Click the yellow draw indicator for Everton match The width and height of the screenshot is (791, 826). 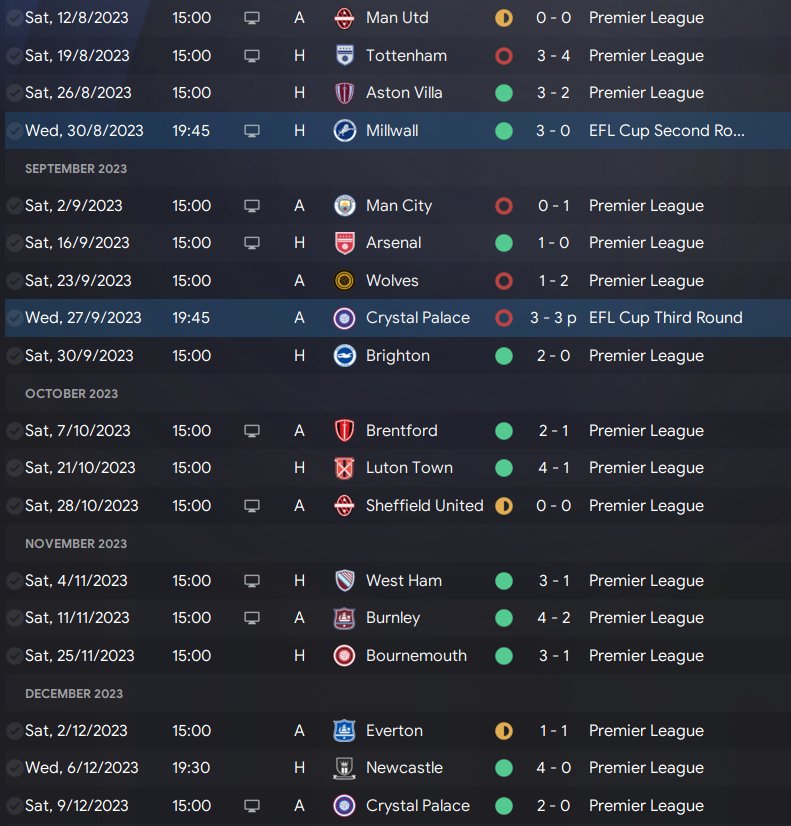pos(504,731)
